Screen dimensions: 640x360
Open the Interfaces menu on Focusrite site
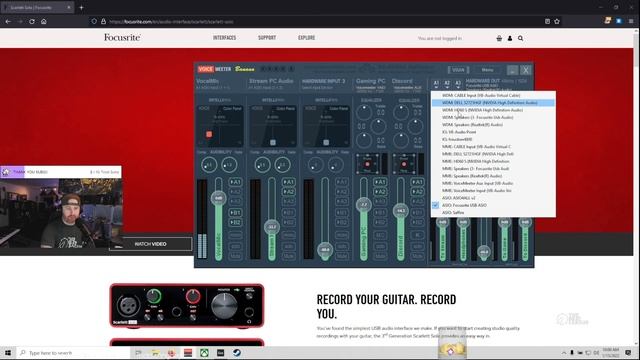pyautogui.click(x=224, y=38)
